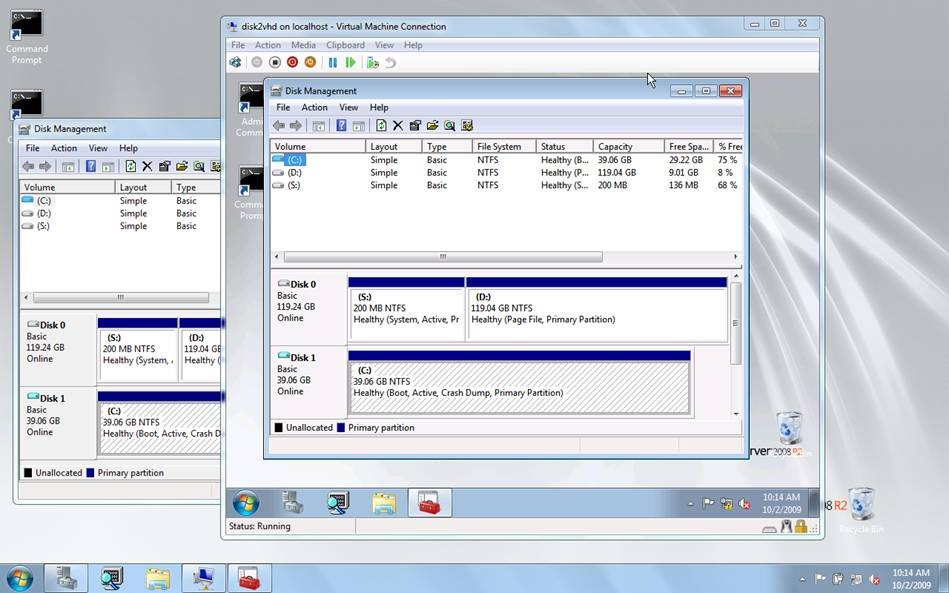Click the red Shut Down icon in VM toolbar
The height and width of the screenshot is (593, 949).
click(293, 62)
